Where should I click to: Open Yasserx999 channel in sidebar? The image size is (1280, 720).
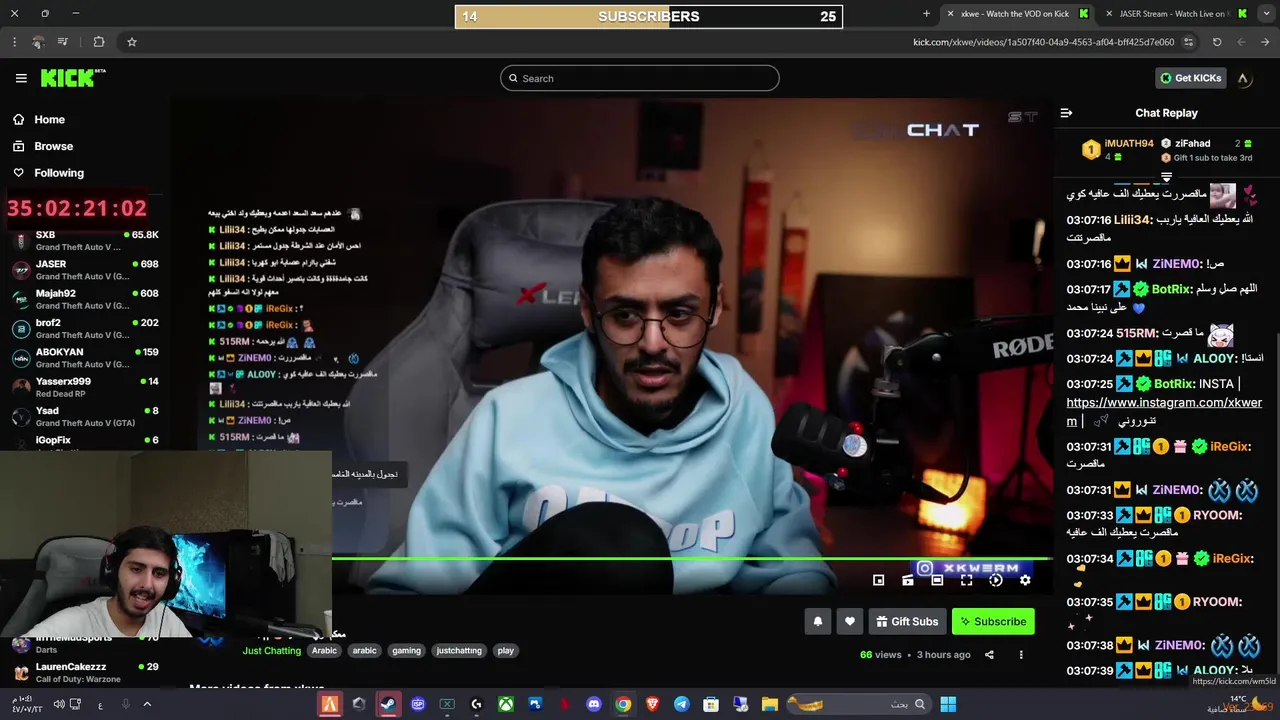click(85, 387)
